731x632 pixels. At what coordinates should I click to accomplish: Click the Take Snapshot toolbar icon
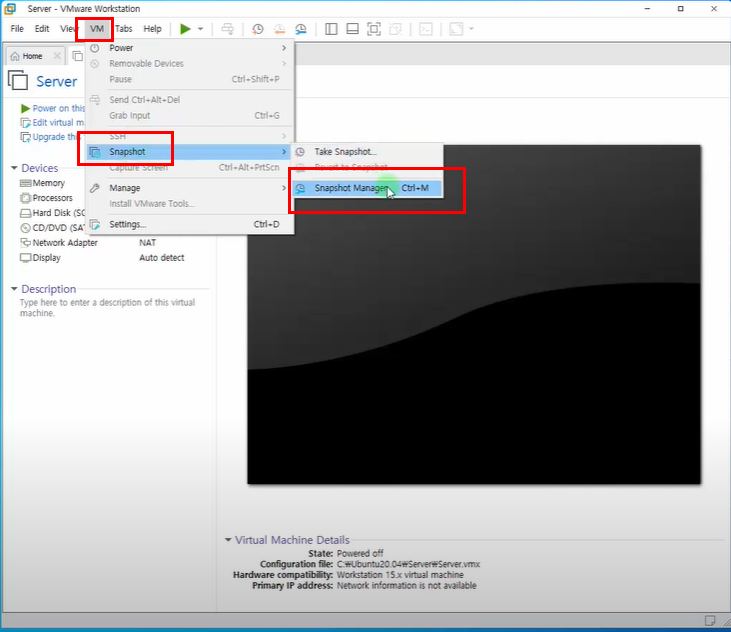click(x=257, y=29)
